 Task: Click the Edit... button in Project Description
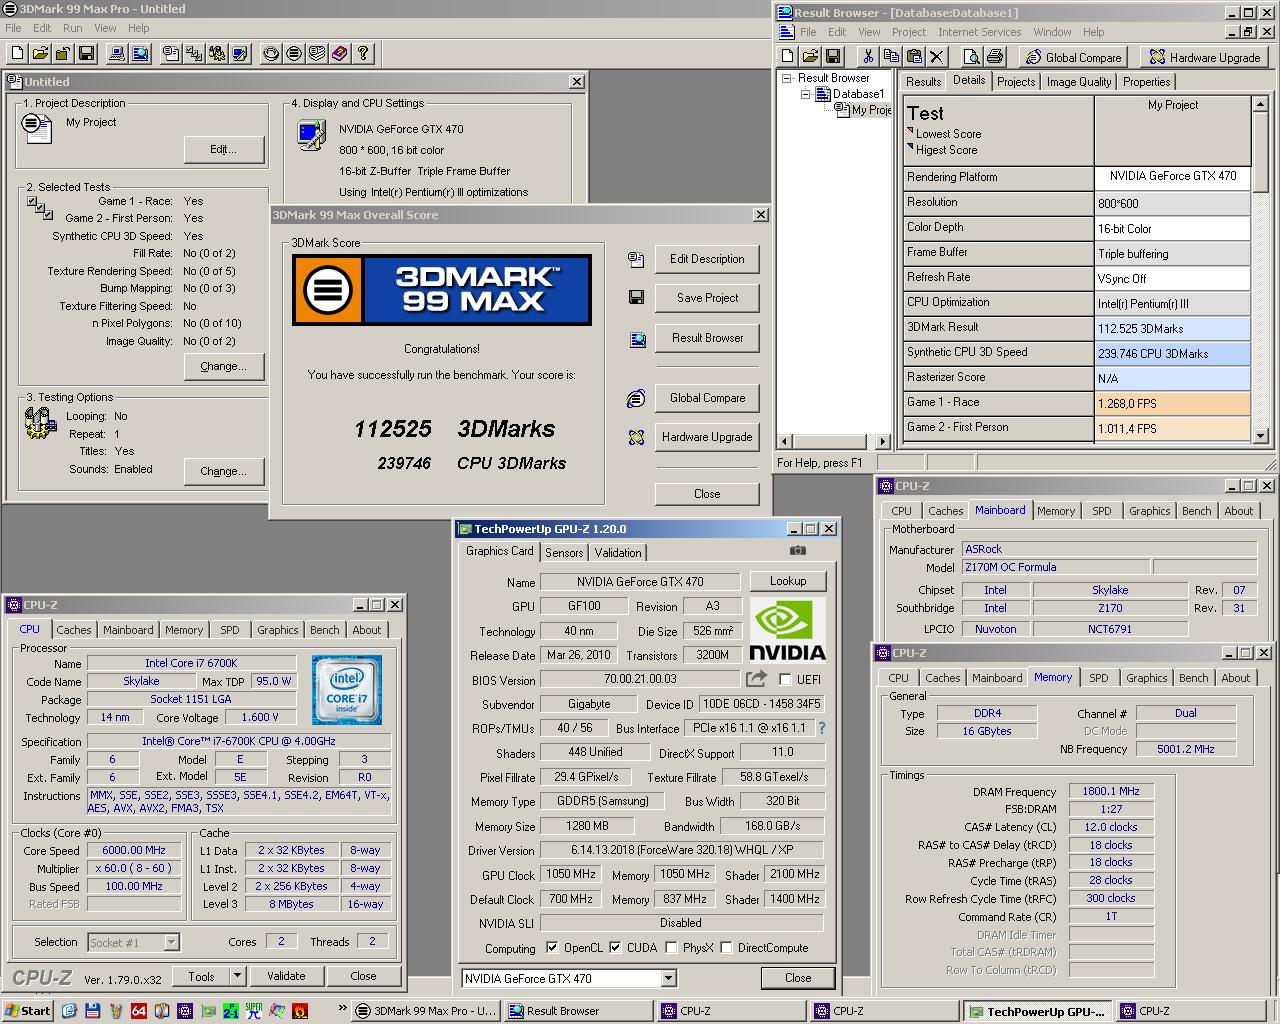(223, 149)
